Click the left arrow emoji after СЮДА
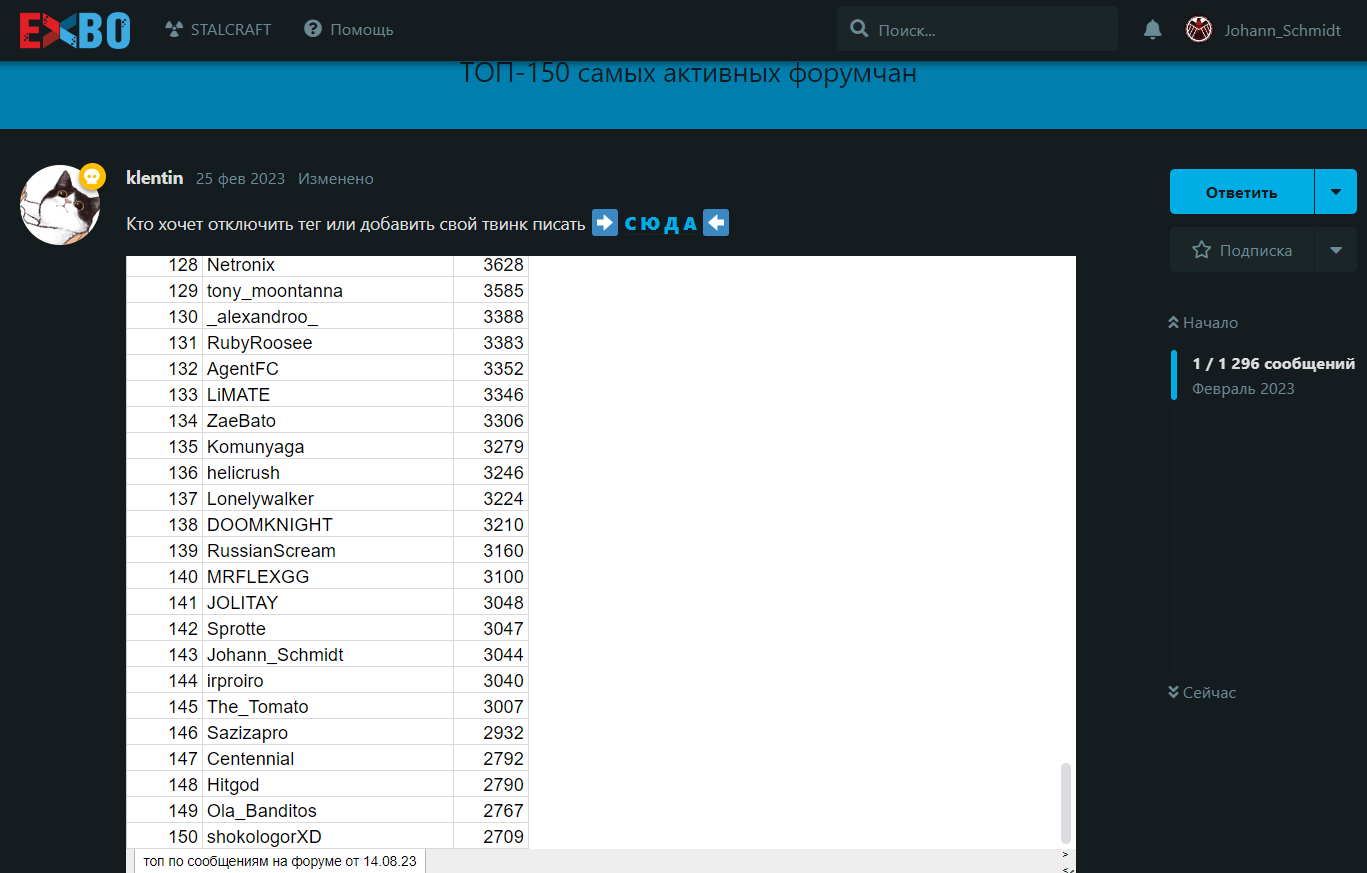Viewport: 1367px width, 873px height. click(716, 222)
